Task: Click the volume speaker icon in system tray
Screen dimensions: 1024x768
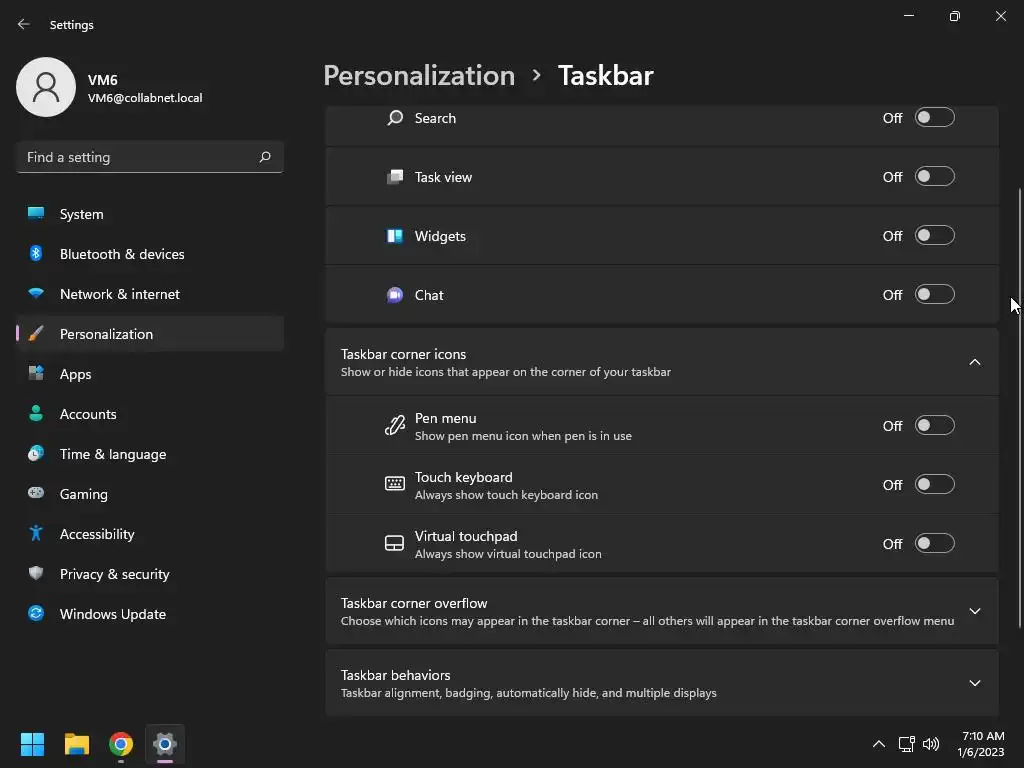Action: click(931, 744)
